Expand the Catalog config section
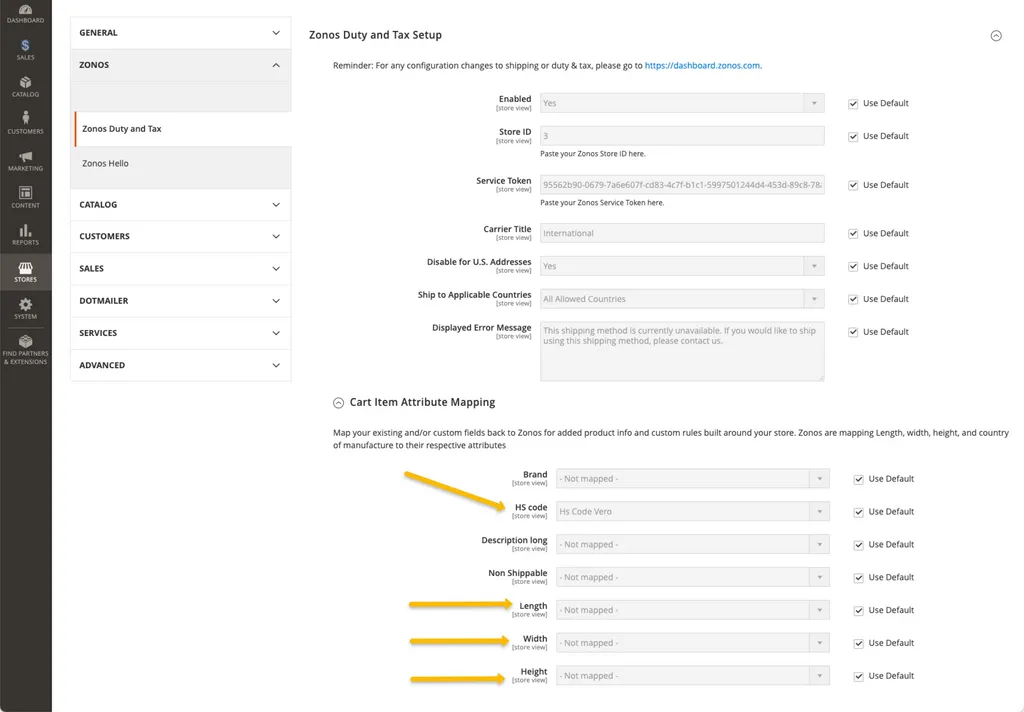 [180, 204]
